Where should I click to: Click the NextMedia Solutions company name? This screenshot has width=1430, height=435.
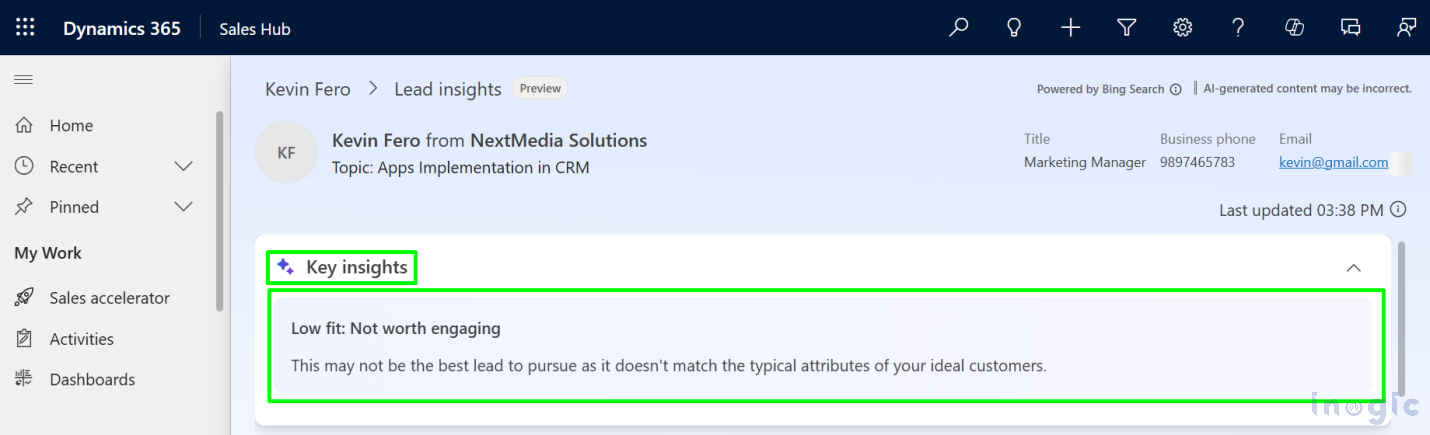[559, 140]
